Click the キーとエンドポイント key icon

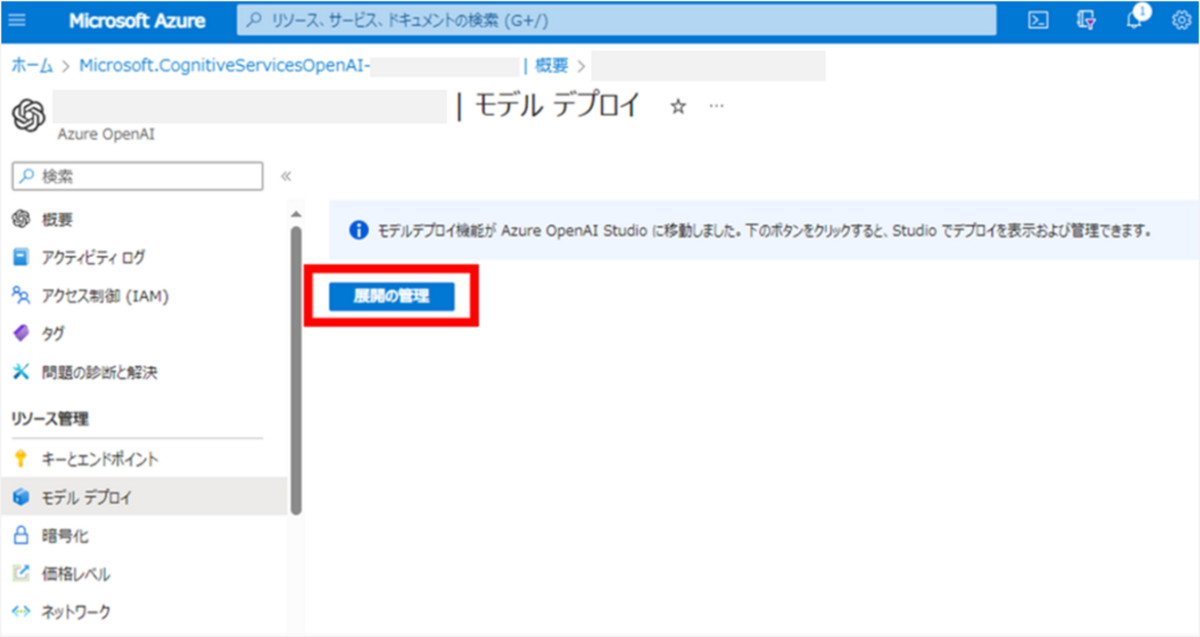[21, 459]
